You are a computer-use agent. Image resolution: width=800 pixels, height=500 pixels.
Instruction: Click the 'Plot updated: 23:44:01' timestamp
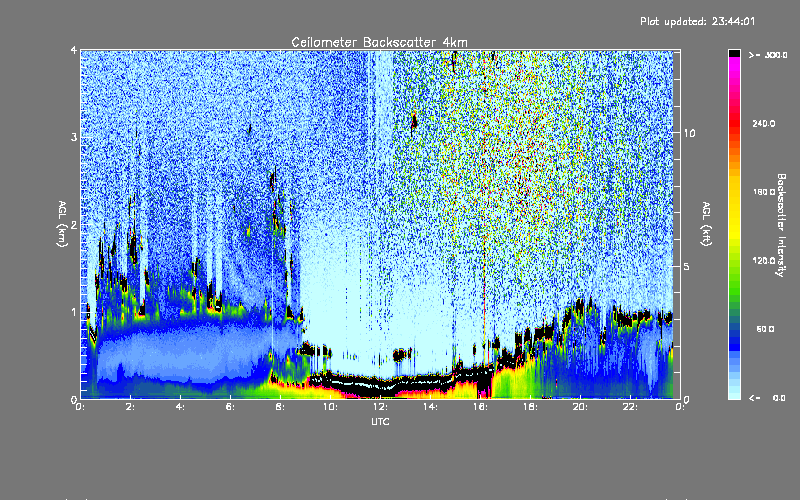click(697, 21)
